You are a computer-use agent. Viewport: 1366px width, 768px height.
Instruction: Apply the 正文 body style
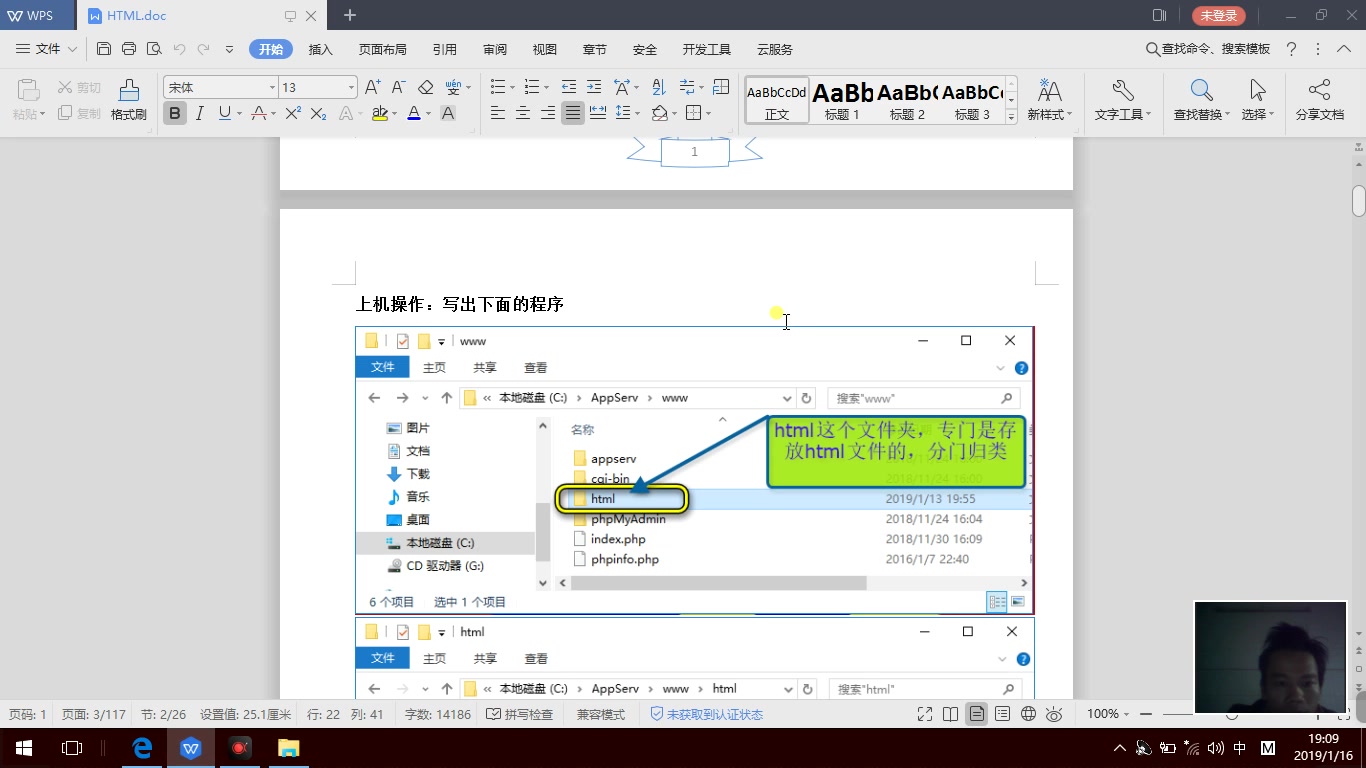777,100
